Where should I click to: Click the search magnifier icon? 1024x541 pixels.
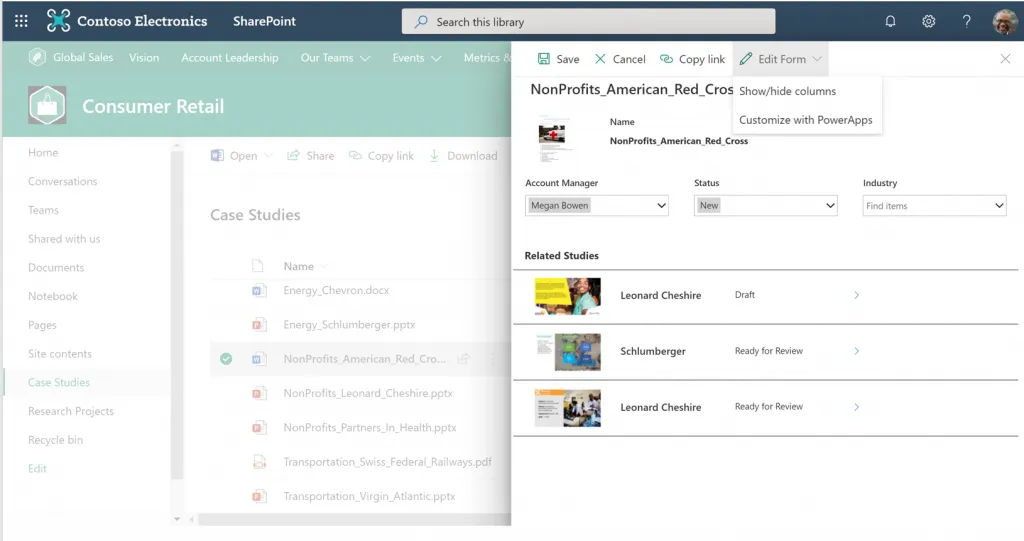[x=421, y=22]
